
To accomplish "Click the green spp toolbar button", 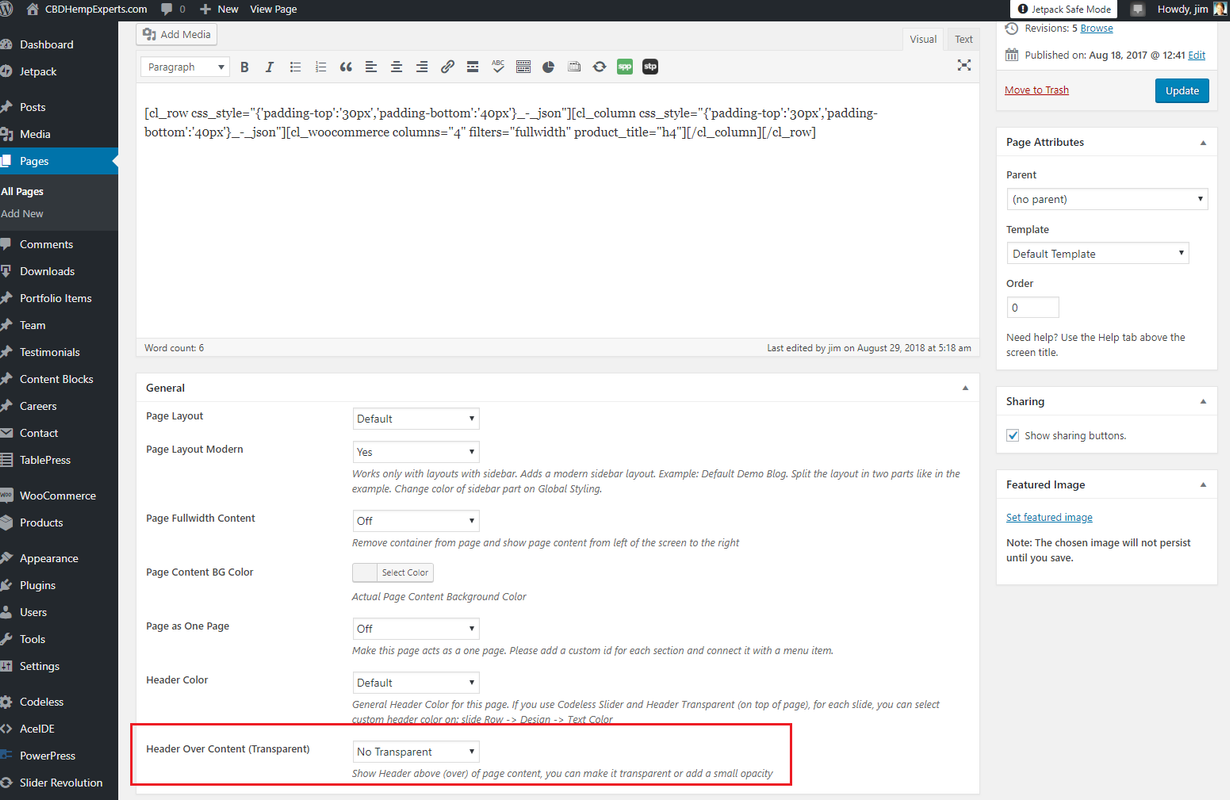I will pos(625,67).
